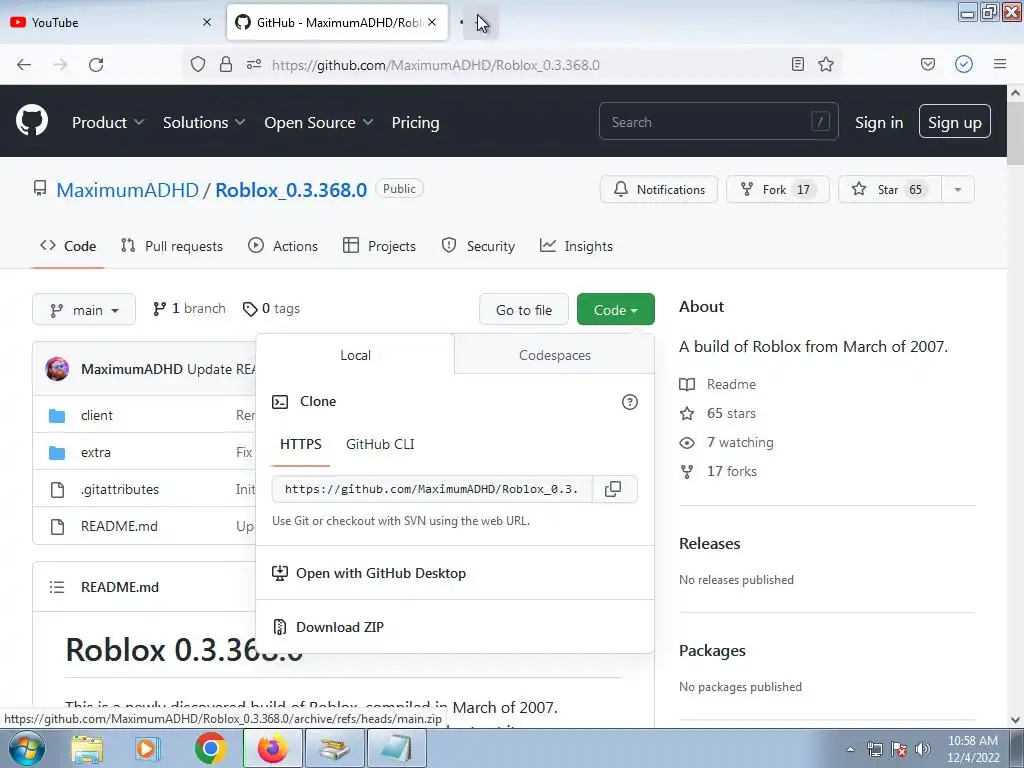
Task: Show site security padlock info
Action: pos(225,64)
